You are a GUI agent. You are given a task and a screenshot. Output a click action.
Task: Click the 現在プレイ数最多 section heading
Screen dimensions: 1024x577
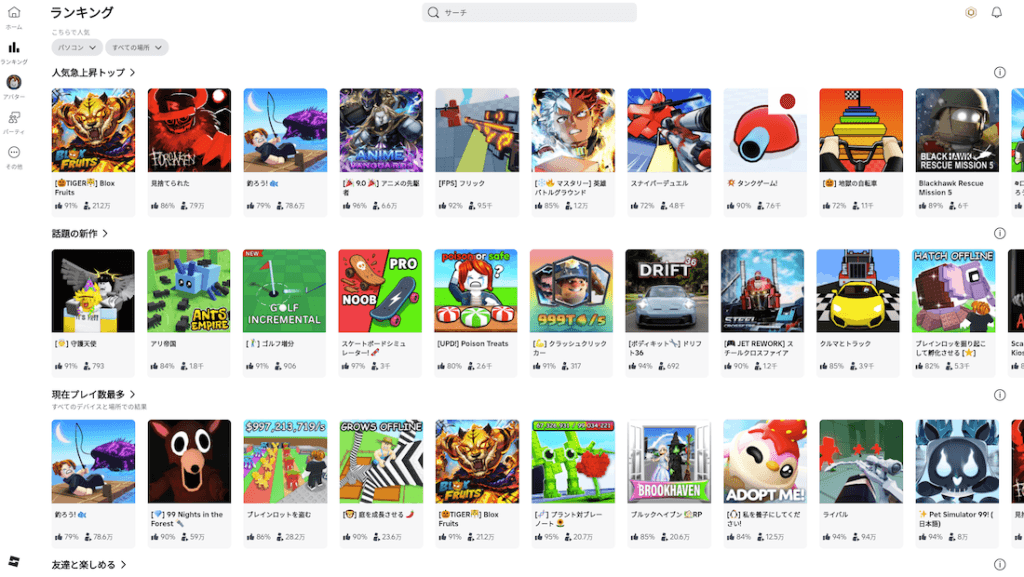coord(88,394)
